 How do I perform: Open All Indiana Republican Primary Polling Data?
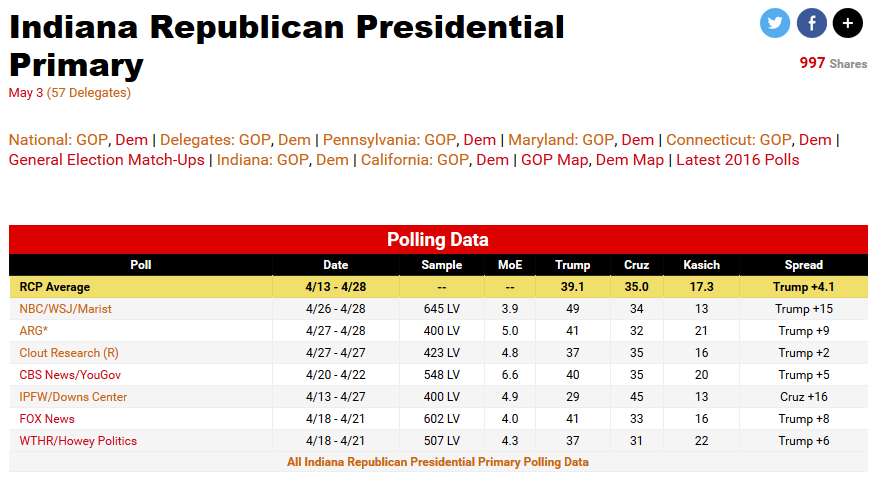pyautogui.click(x=438, y=462)
